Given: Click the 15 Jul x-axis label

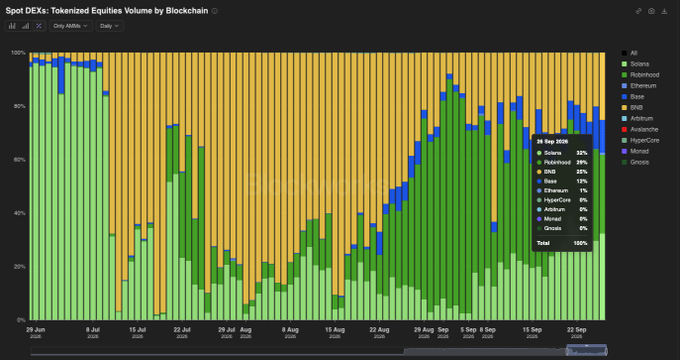Looking at the screenshot, I should pyautogui.click(x=137, y=330).
